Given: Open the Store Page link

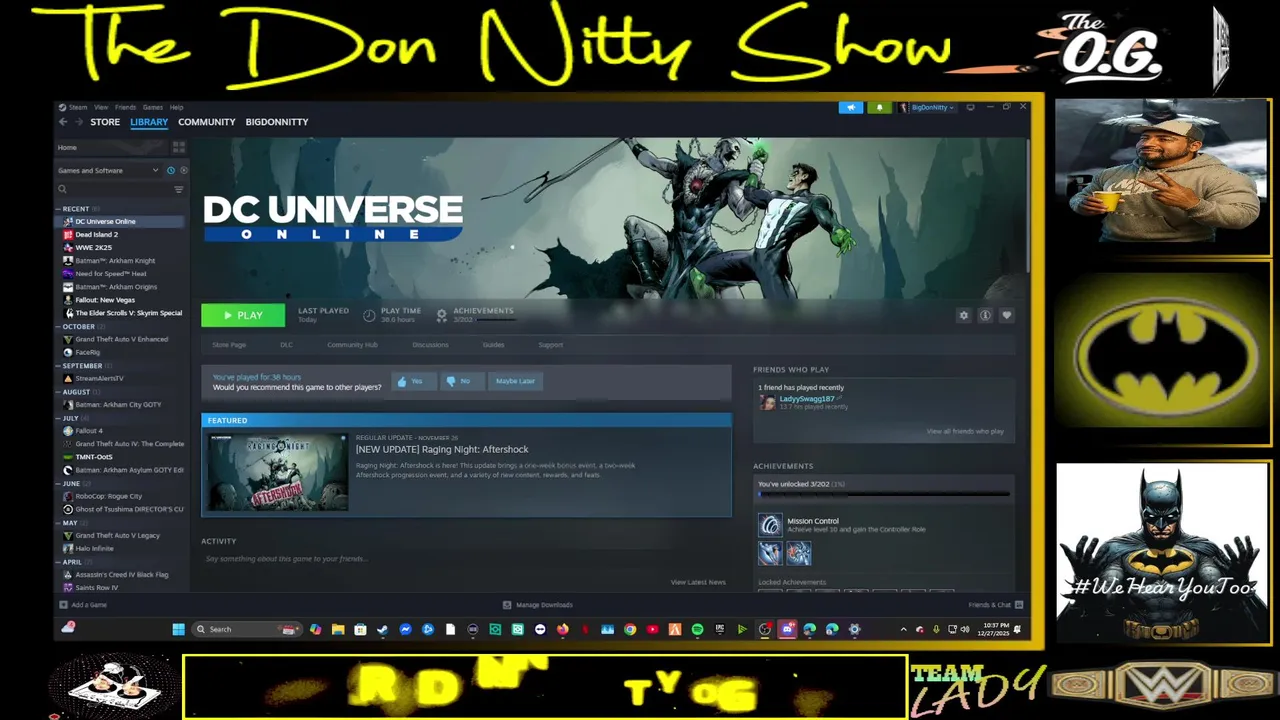Looking at the screenshot, I should pos(229,345).
